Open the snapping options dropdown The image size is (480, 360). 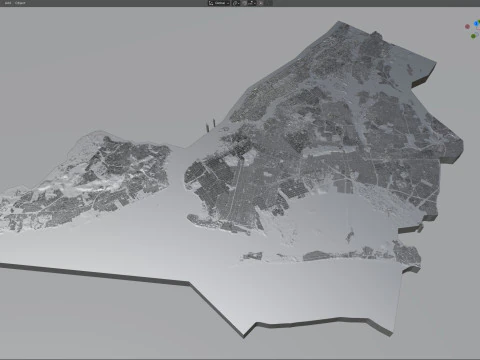(252, 3)
